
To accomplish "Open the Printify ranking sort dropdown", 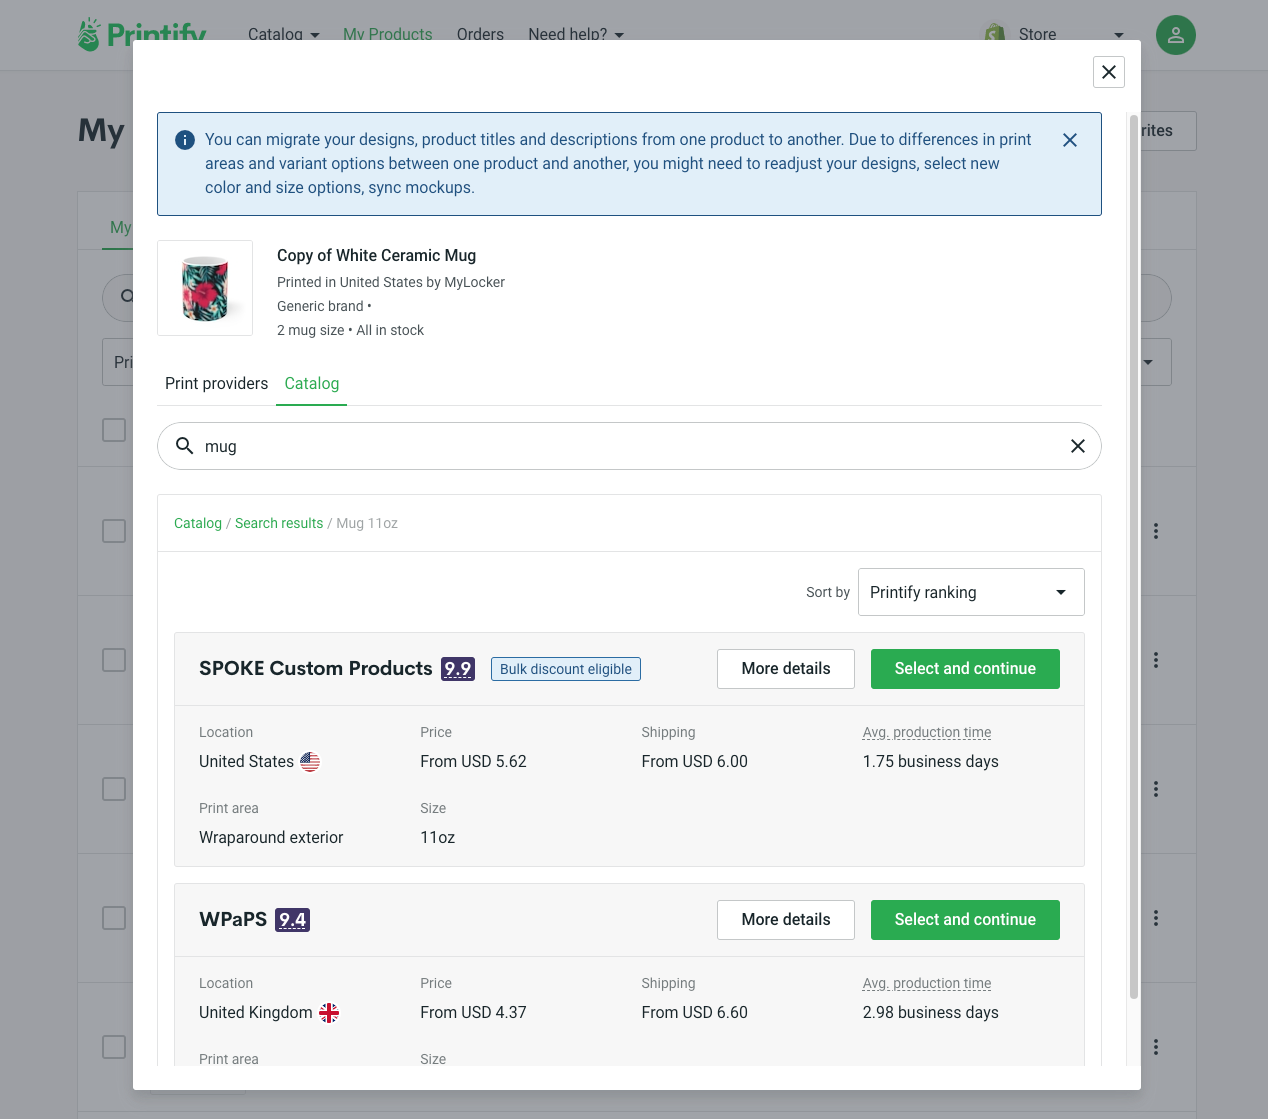I will [971, 592].
